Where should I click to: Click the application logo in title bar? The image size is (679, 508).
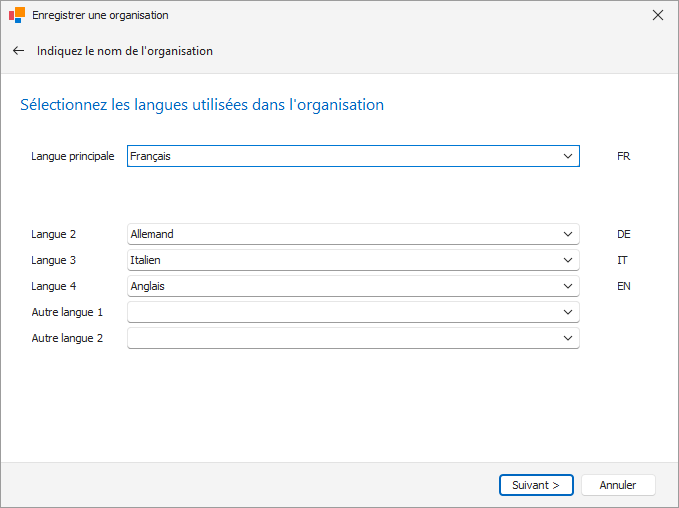17,15
